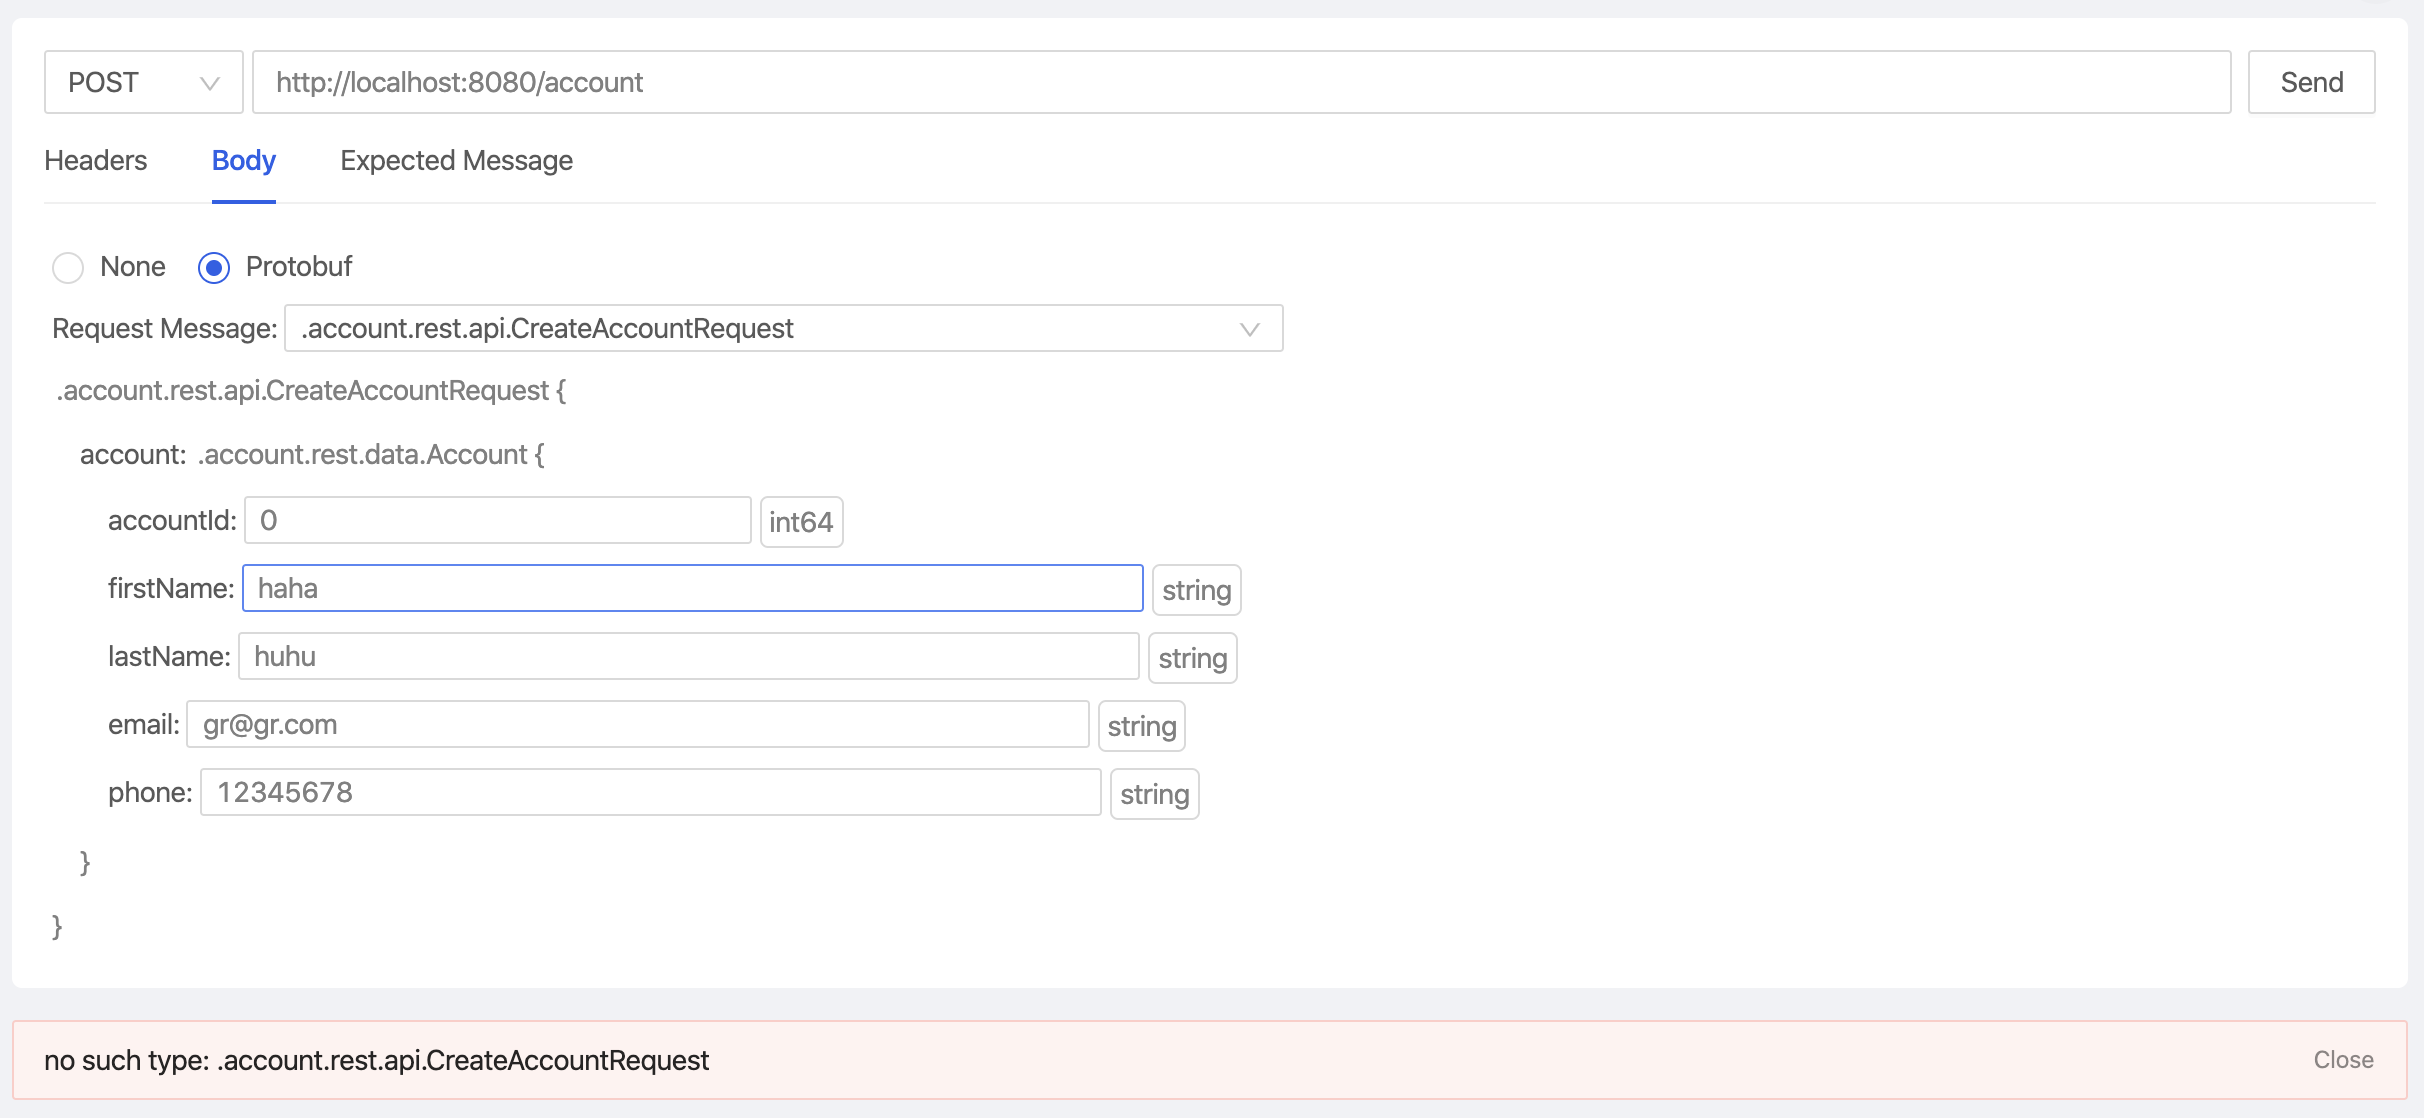The height and width of the screenshot is (1118, 2424).
Task: Close the error banner
Action: [2344, 1059]
